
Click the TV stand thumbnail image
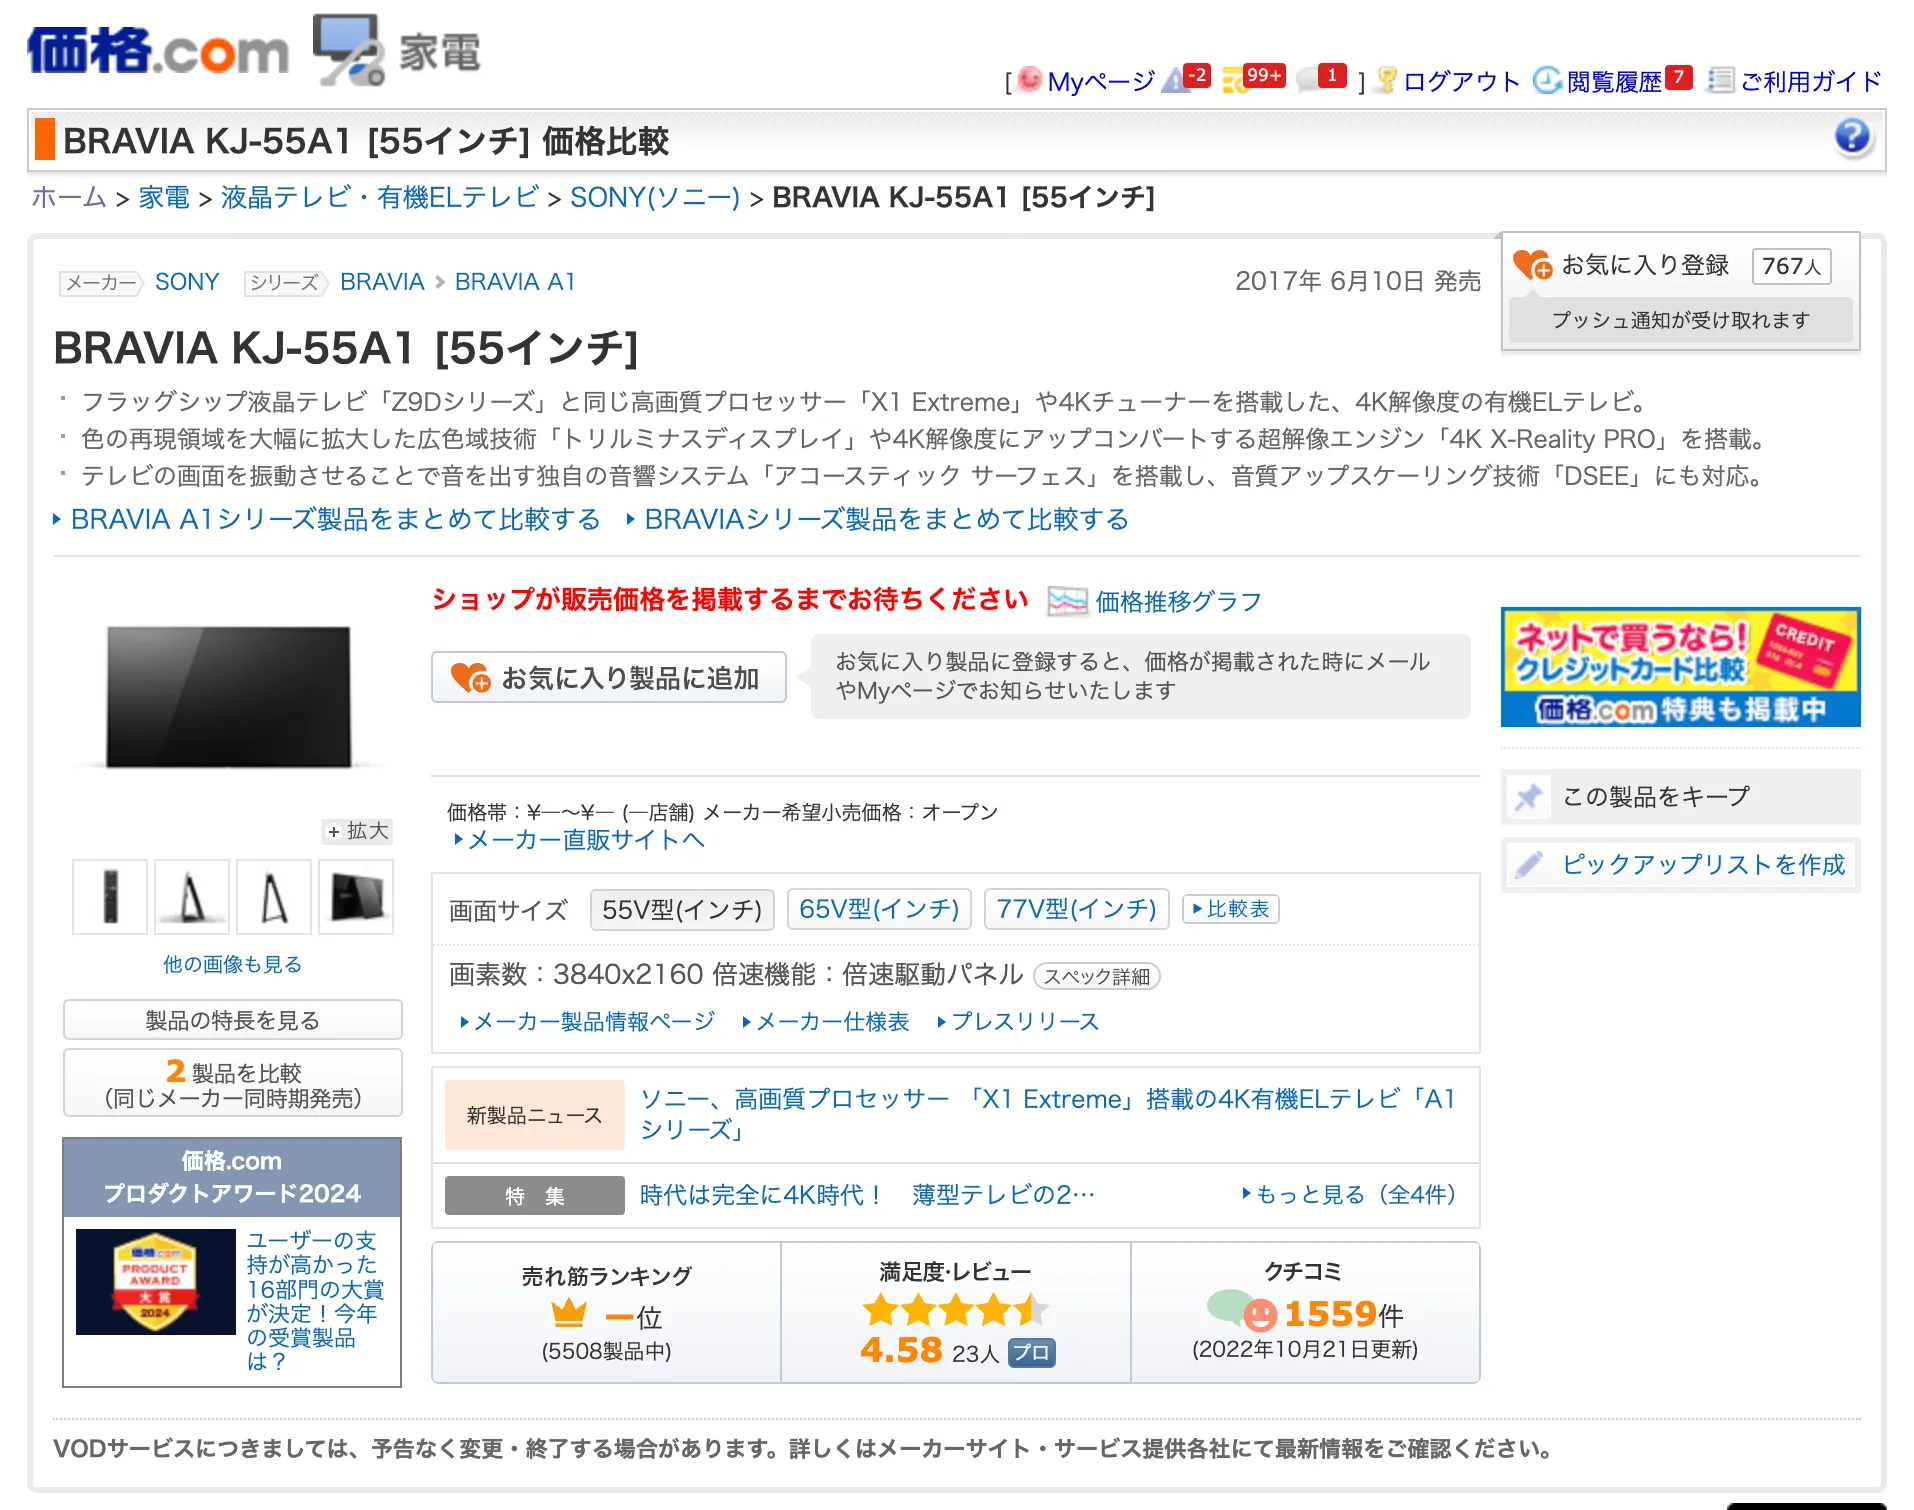192,896
